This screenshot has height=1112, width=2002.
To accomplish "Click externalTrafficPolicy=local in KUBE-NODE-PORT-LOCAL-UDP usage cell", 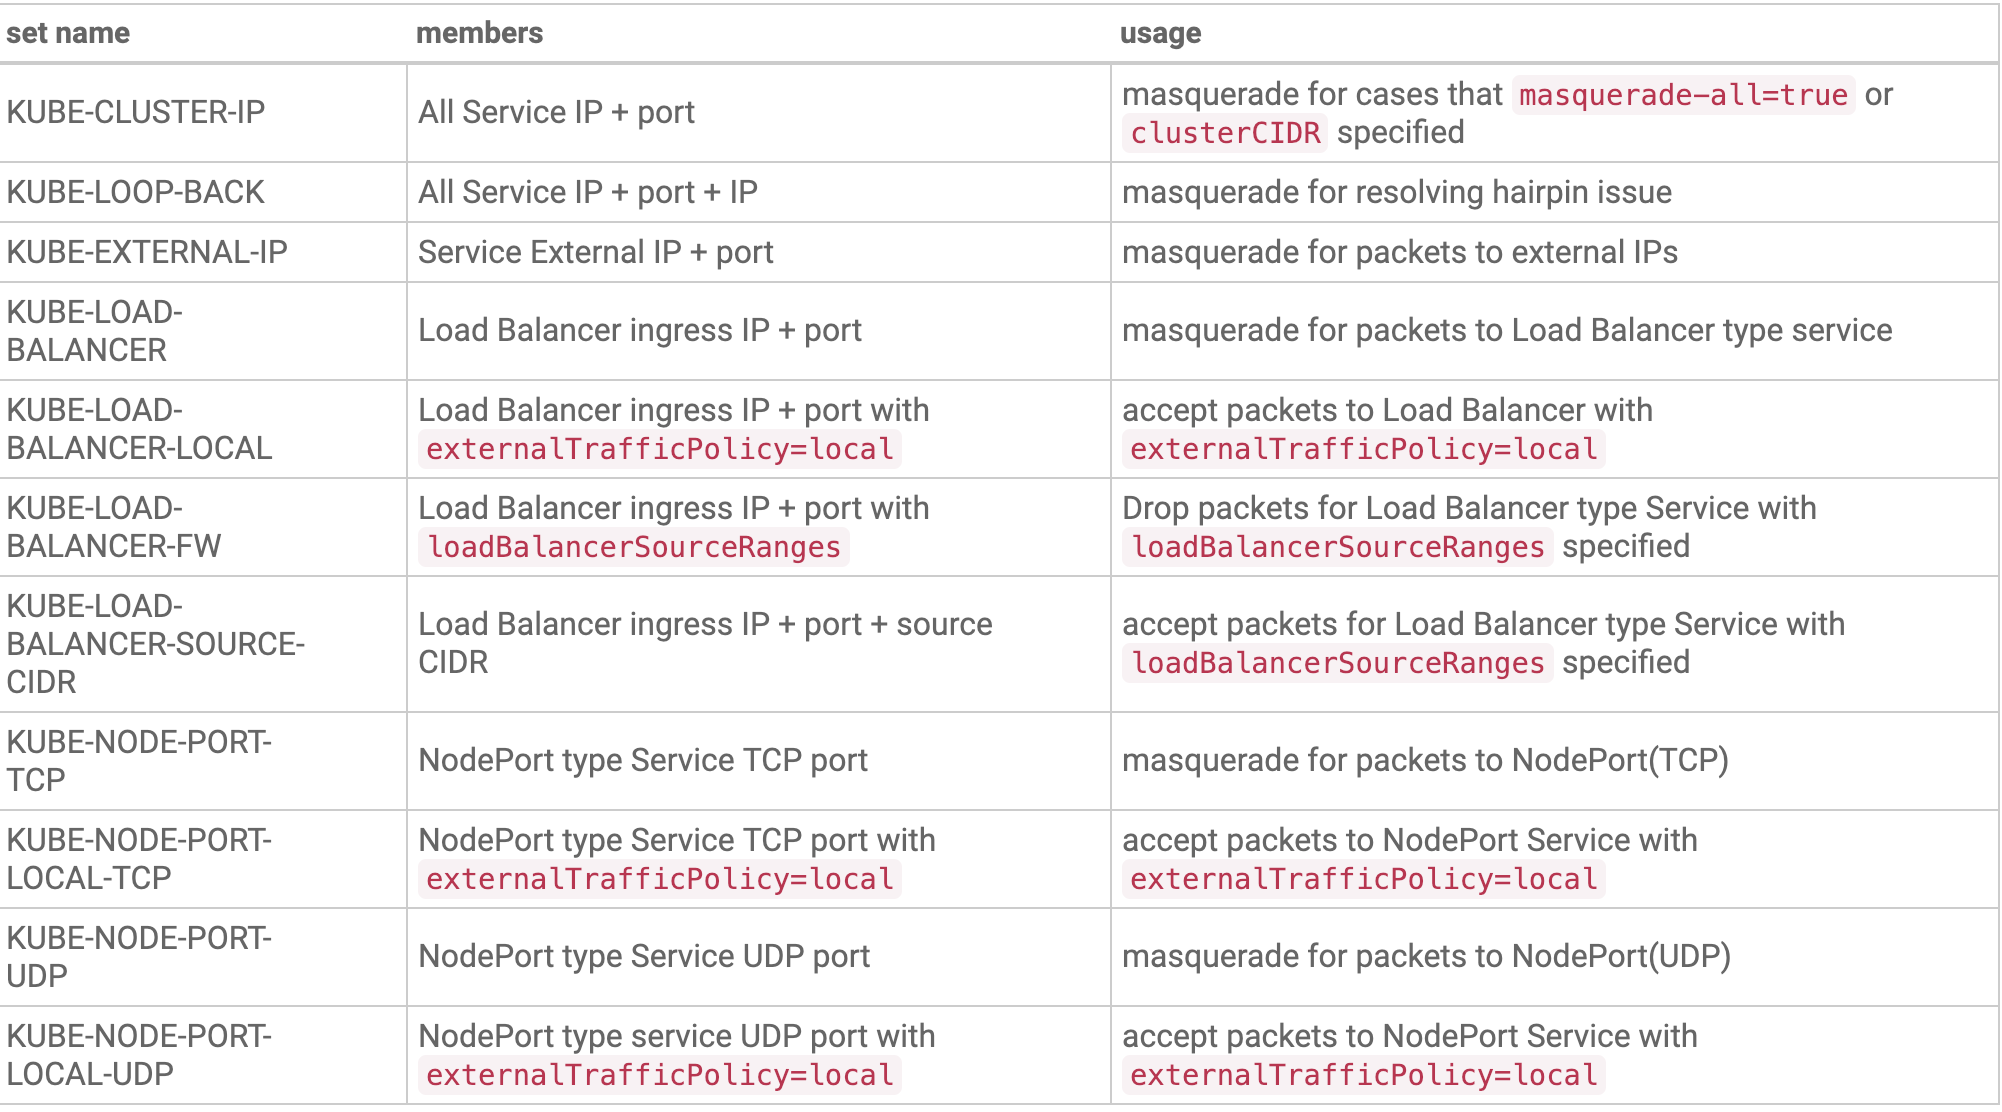I will (1363, 1075).
